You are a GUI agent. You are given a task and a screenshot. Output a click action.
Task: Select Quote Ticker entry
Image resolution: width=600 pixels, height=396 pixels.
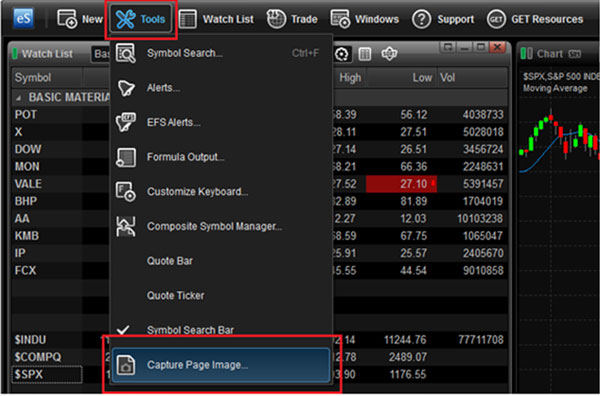pyautogui.click(x=221, y=296)
